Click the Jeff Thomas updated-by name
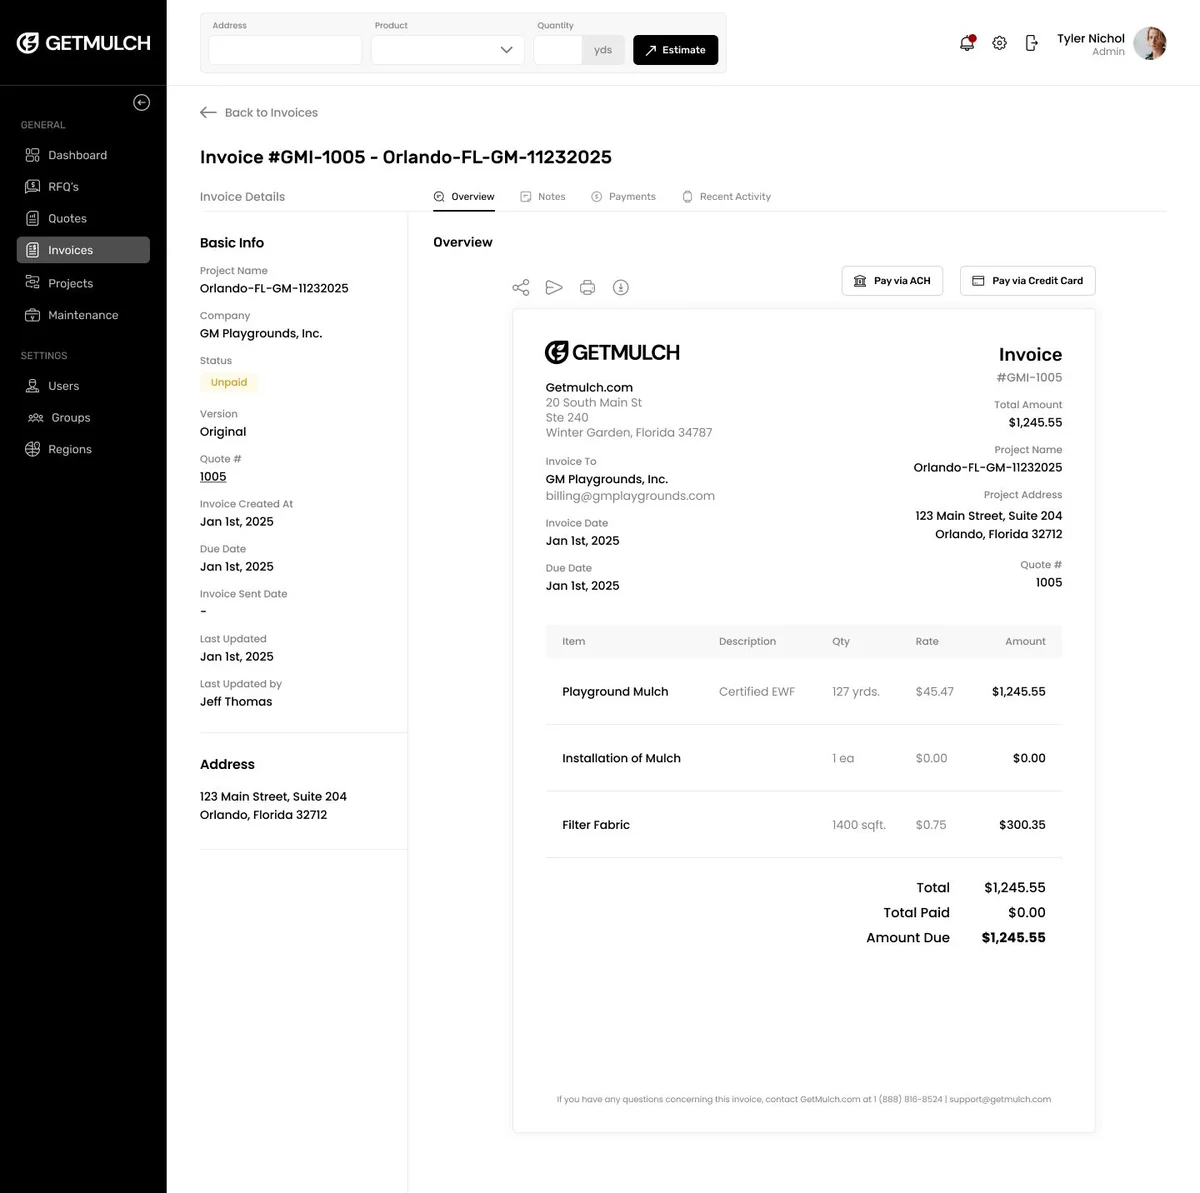 pyautogui.click(x=236, y=702)
